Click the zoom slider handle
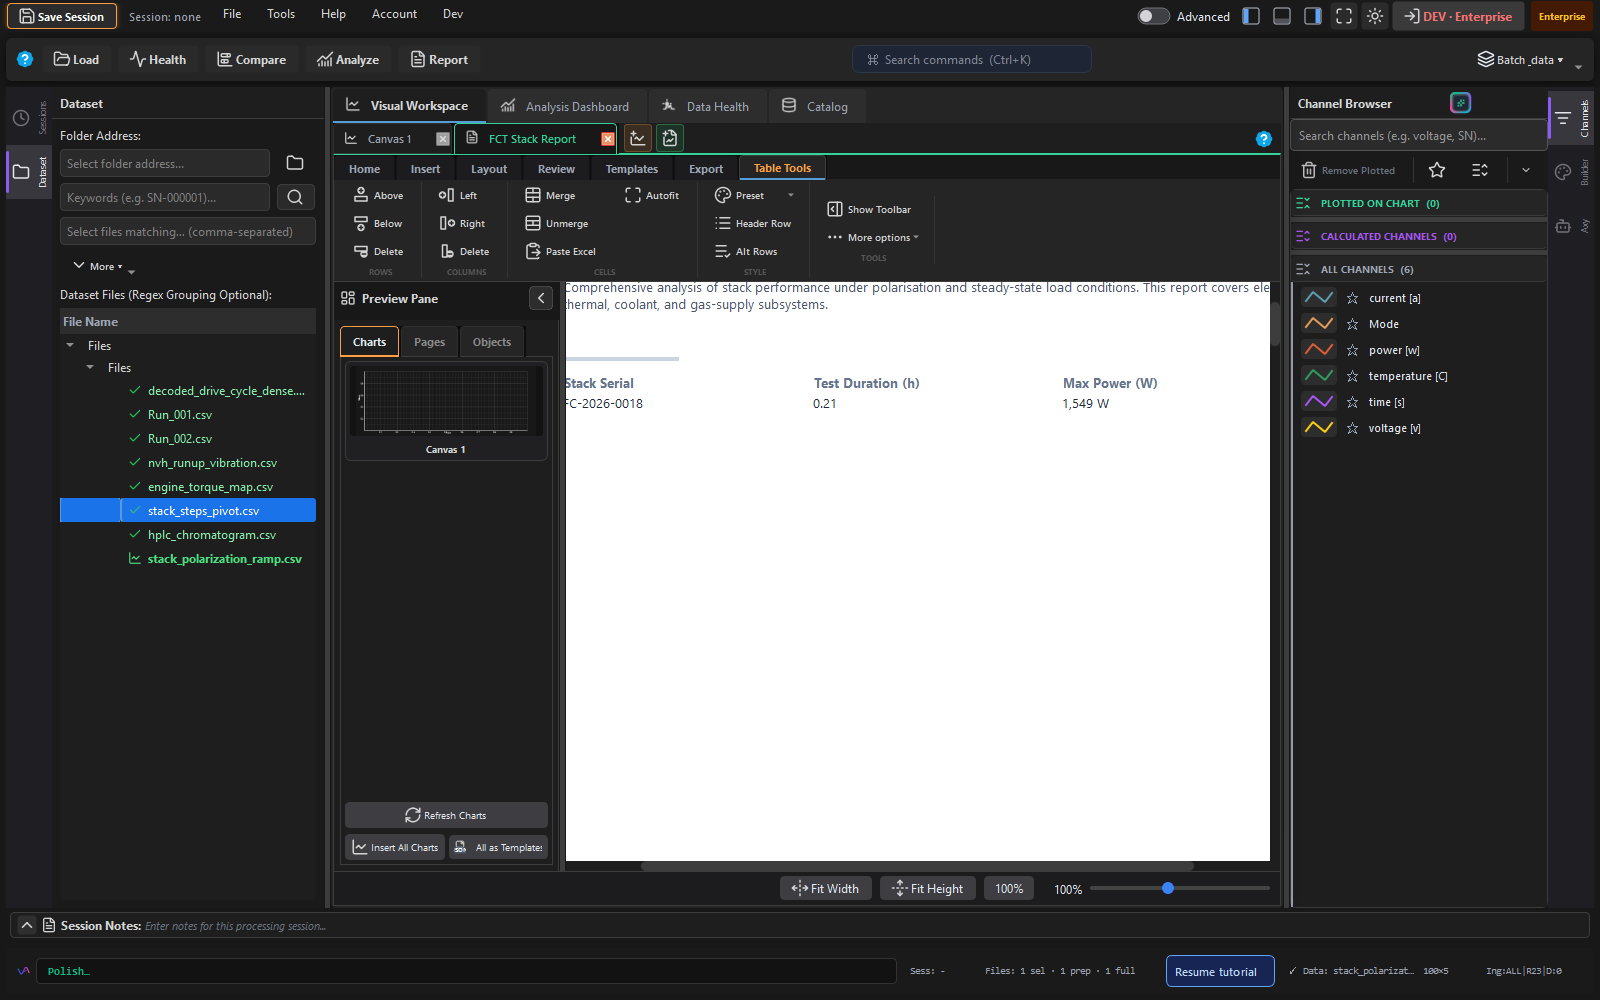Viewport: 1600px width, 1000px height. pos(1167,888)
